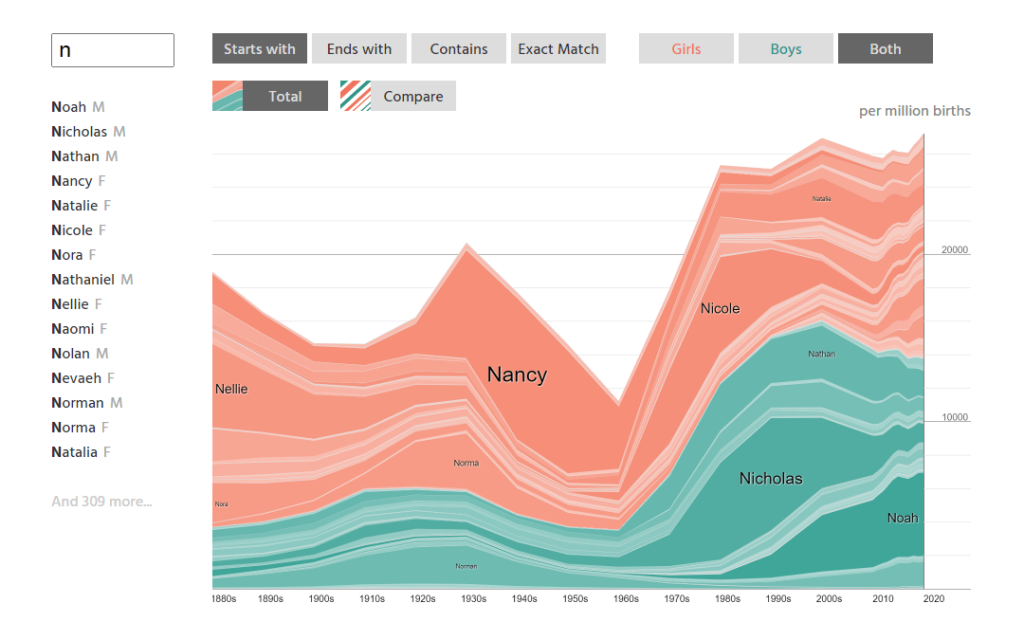
Task: Filter to Girls names only
Action: coord(686,49)
